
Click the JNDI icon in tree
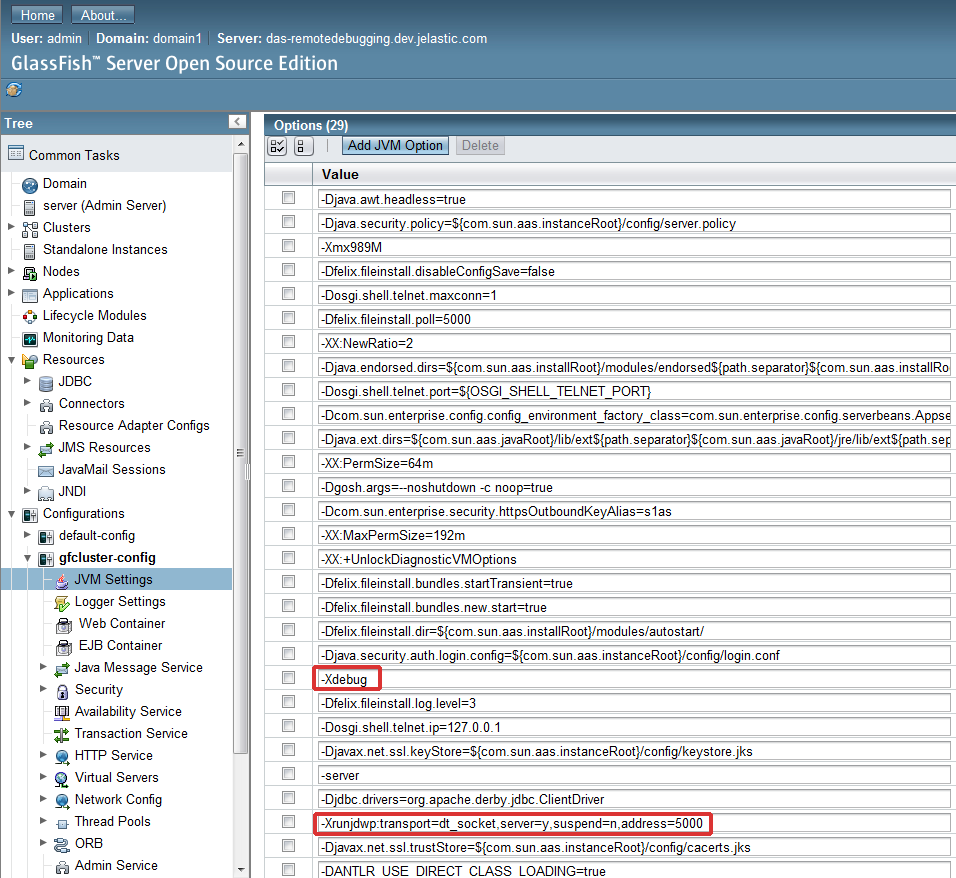coord(46,493)
